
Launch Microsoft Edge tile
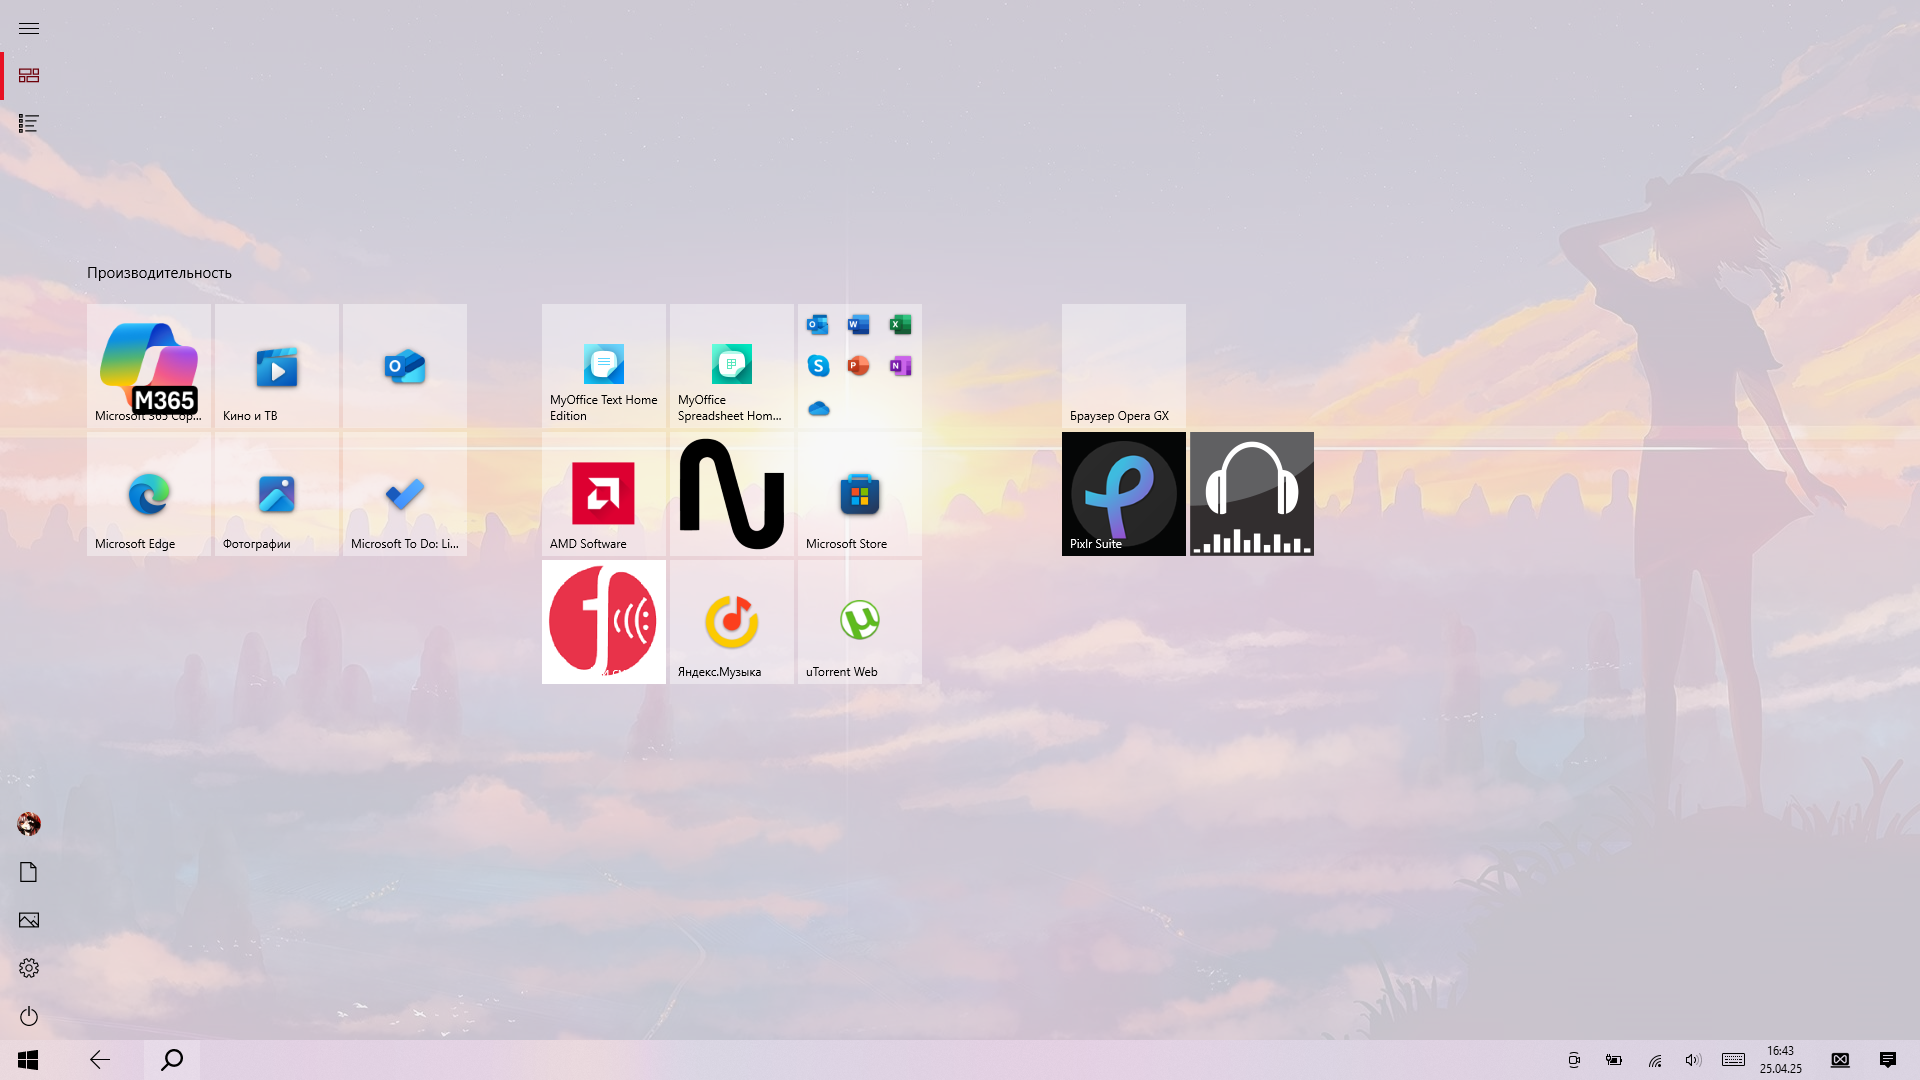(x=149, y=494)
